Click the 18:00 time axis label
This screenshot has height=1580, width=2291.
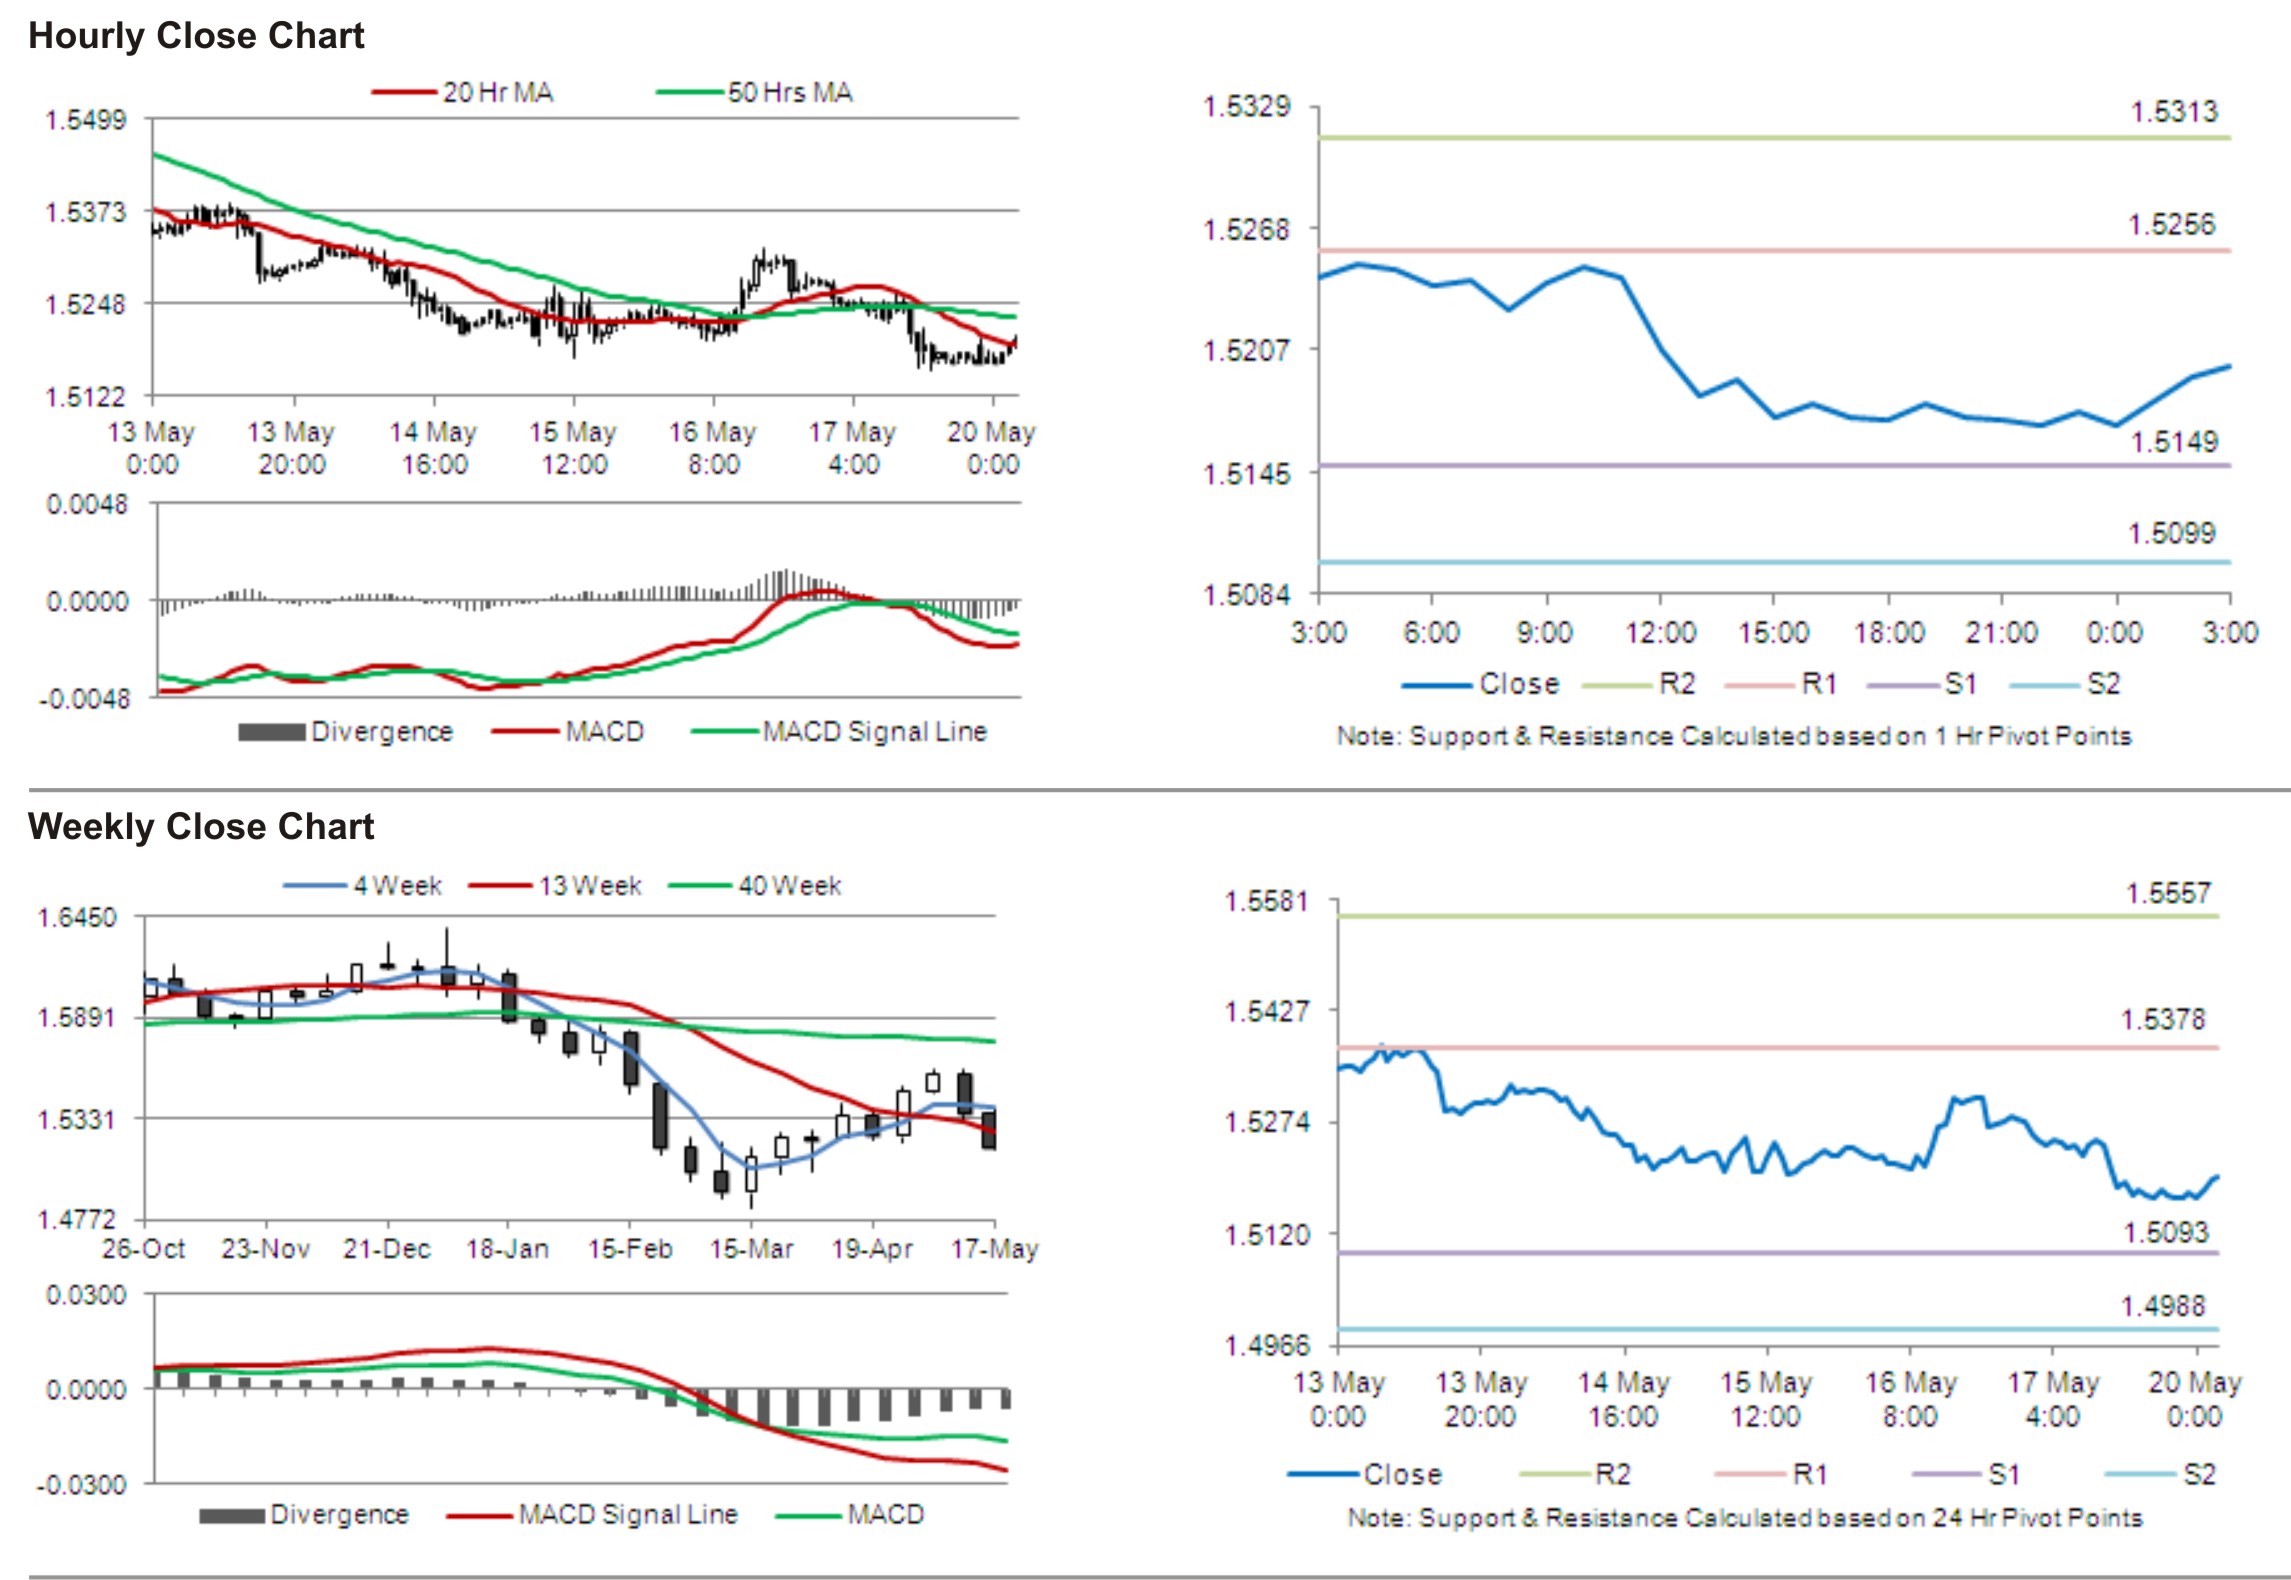pyautogui.click(x=1888, y=633)
